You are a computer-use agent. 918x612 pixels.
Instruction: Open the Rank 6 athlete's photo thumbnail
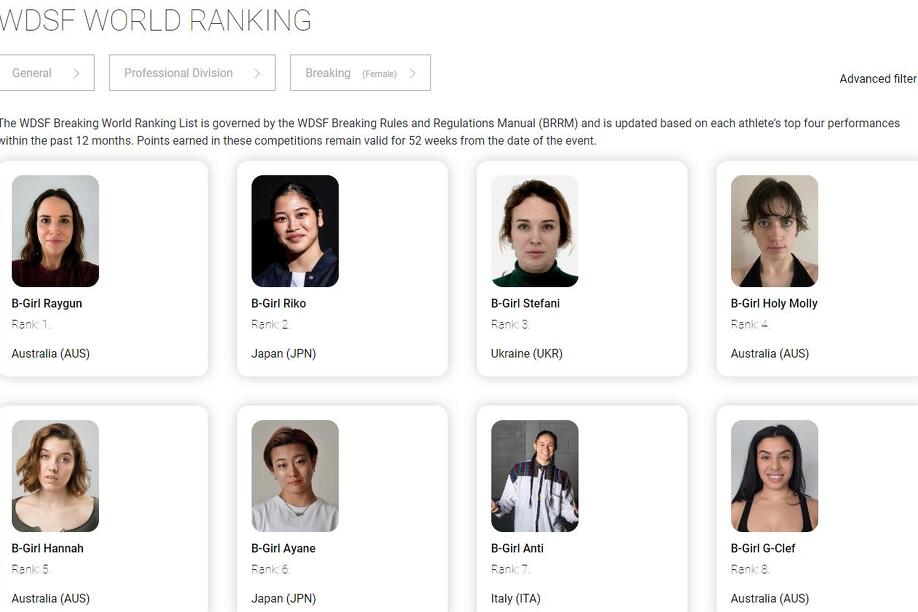[295, 476]
